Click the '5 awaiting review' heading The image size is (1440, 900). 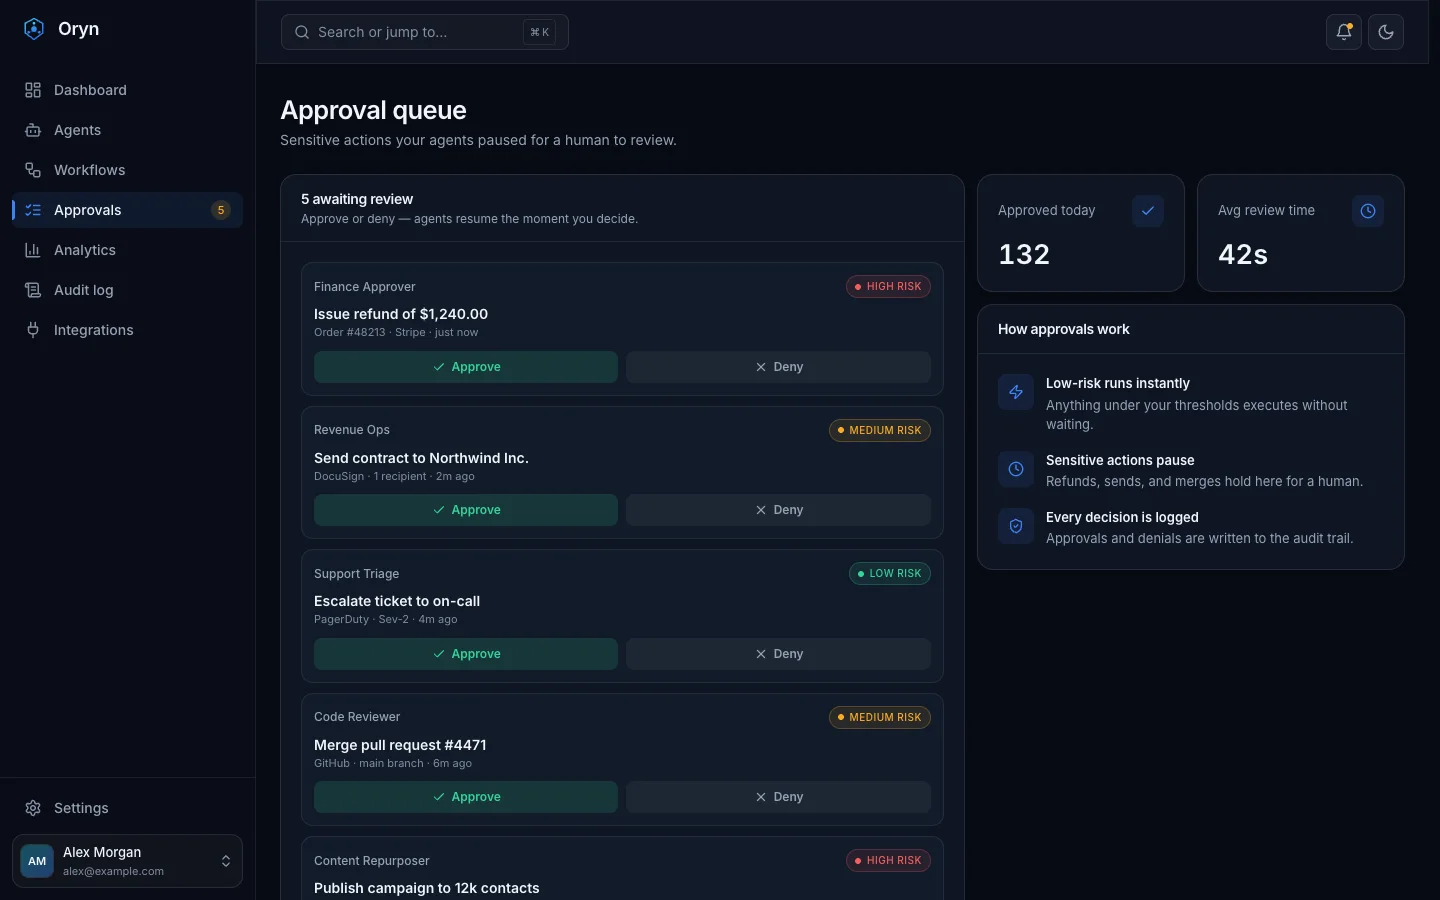pos(357,199)
